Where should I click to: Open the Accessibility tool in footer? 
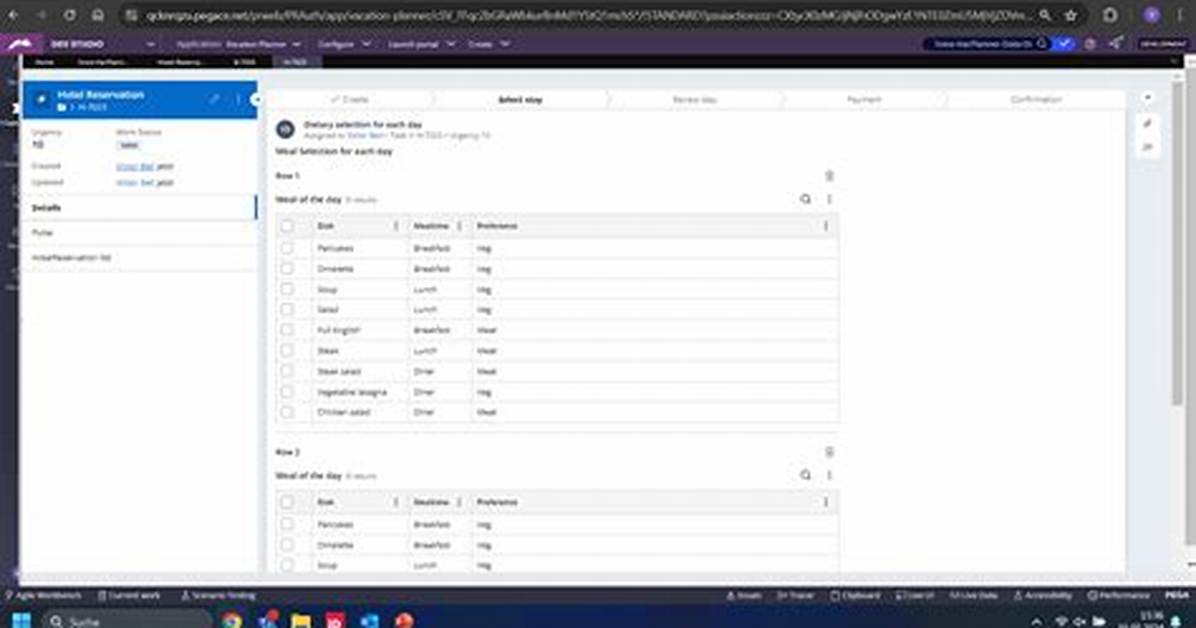pyautogui.click(x=1043, y=595)
